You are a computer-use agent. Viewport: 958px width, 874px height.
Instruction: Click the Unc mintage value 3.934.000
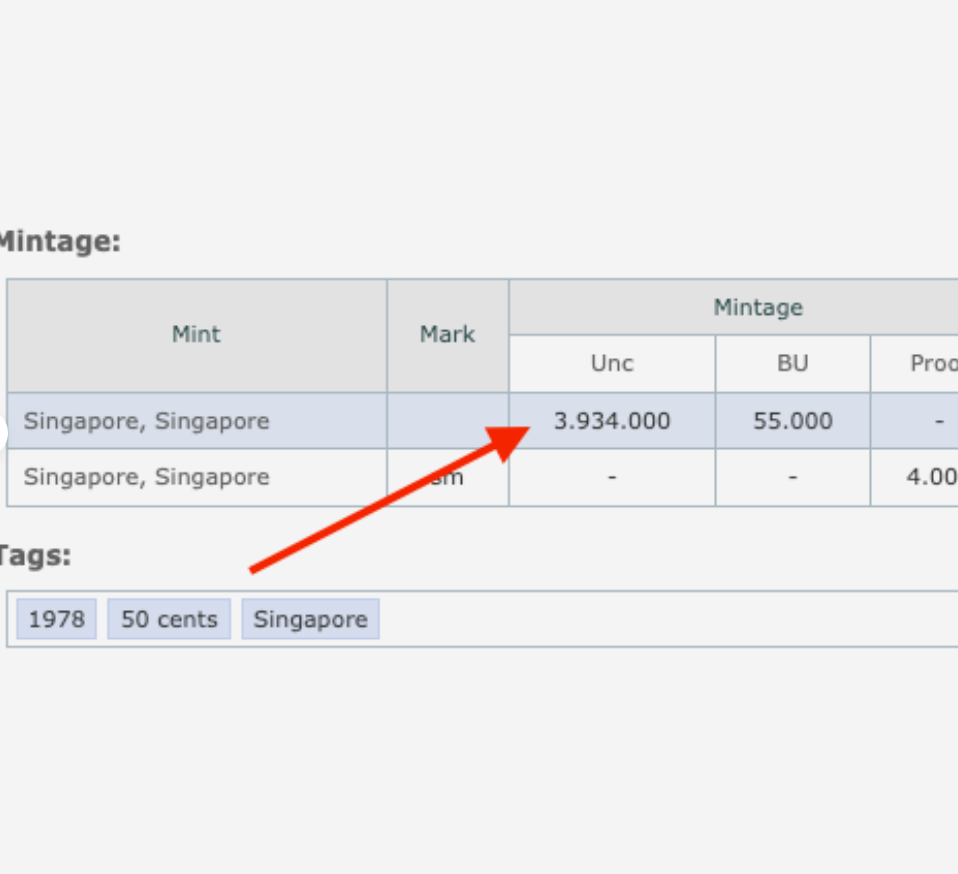[x=612, y=421]
